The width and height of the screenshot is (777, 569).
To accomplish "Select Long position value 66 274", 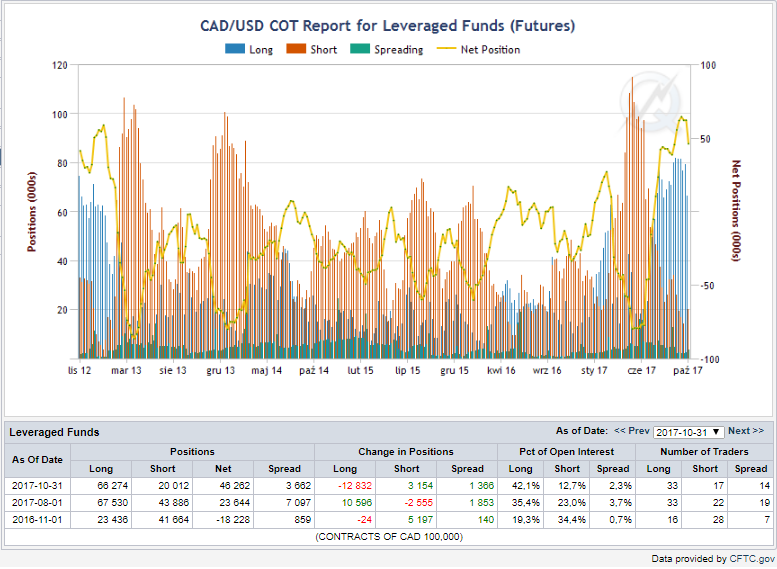I will (112, 486).
